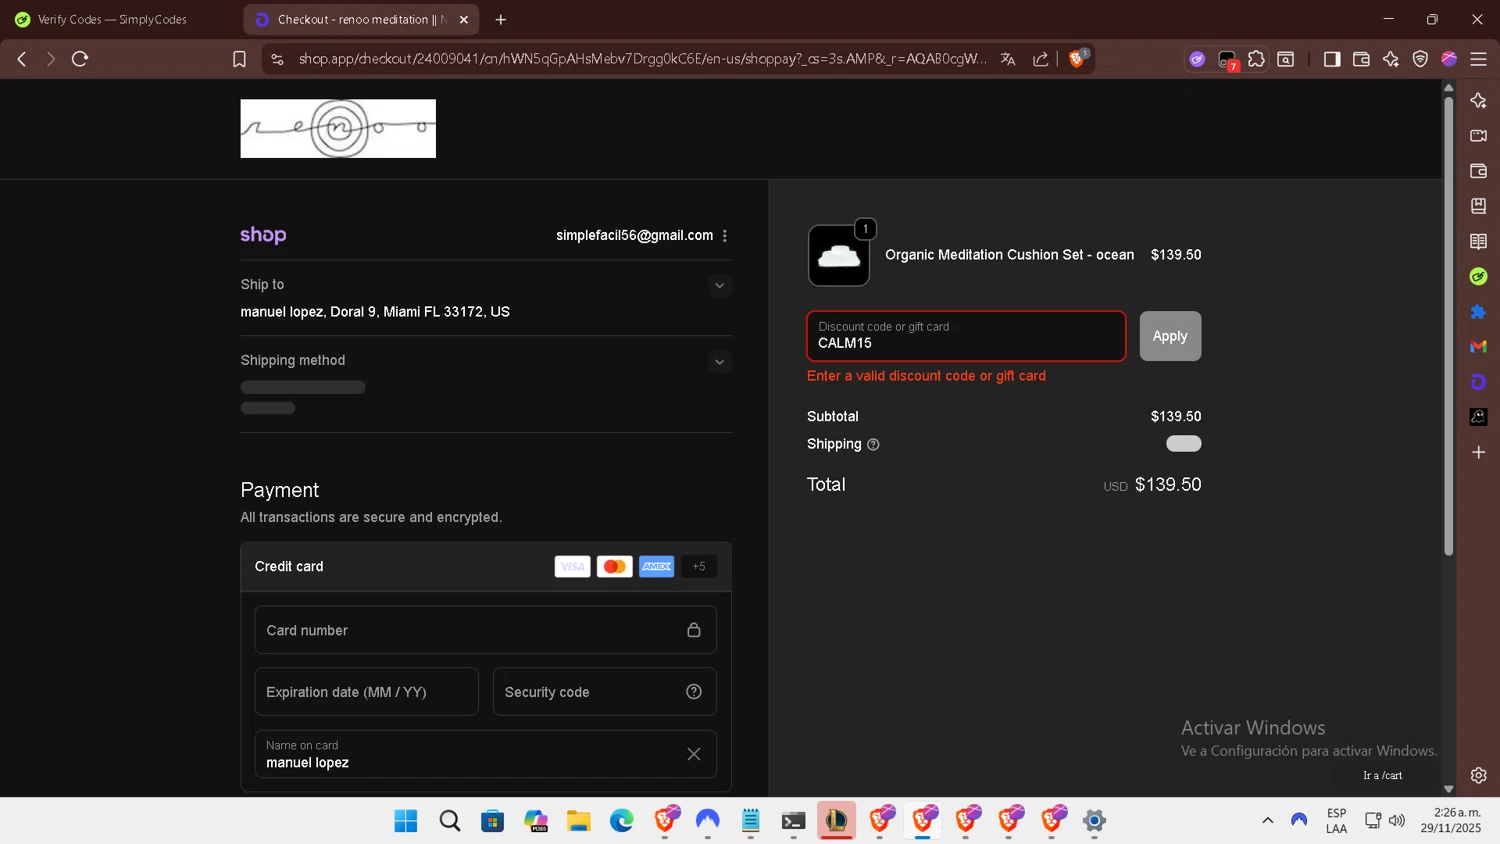Open the tab search toolbar icon
1500x844 pixels.
tap(1286, 59)
